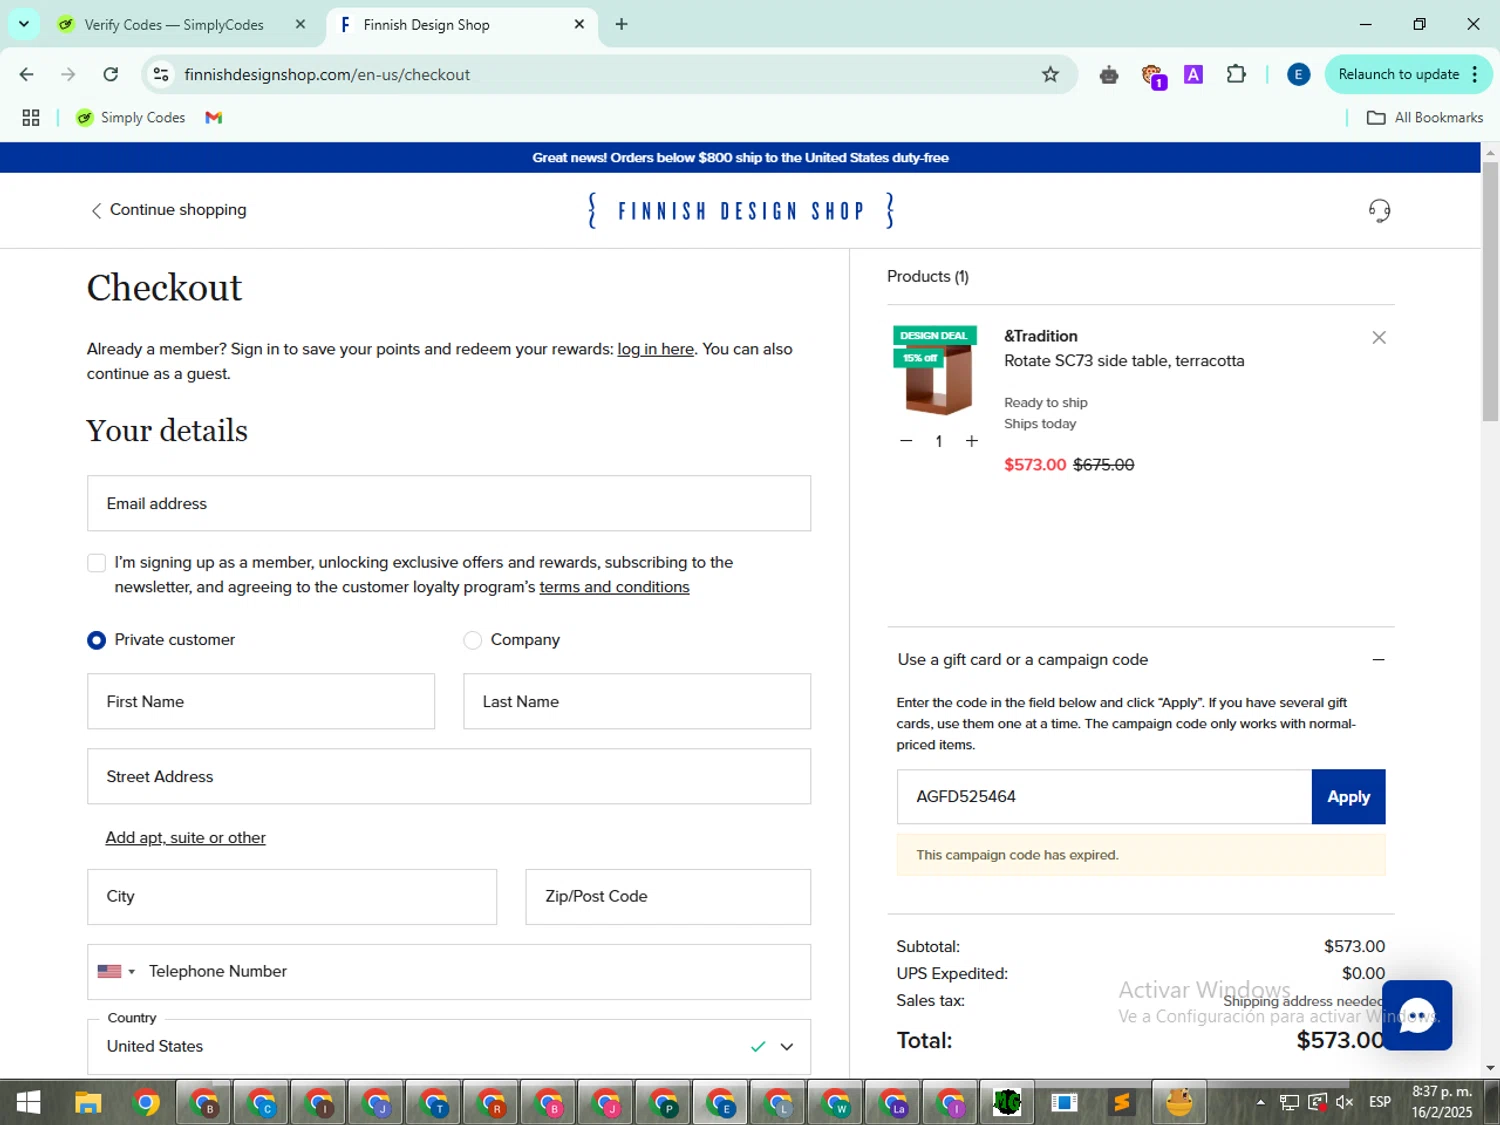Switch to Verify Codes — SimplyCodes tab
Image resolution: width=1500 pixels, height=1125 pixels.
(x=172, y=25)
